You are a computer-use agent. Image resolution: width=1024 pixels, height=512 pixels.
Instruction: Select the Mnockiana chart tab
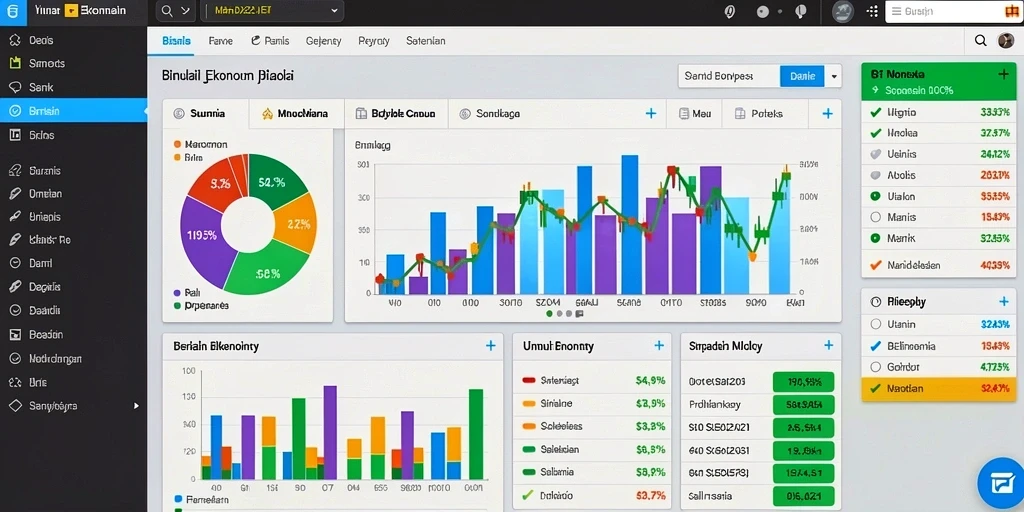tap(295, 114)
